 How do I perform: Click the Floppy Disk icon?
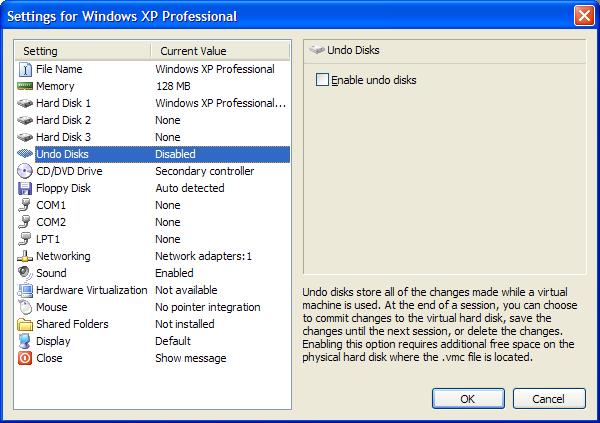[25, 188]
